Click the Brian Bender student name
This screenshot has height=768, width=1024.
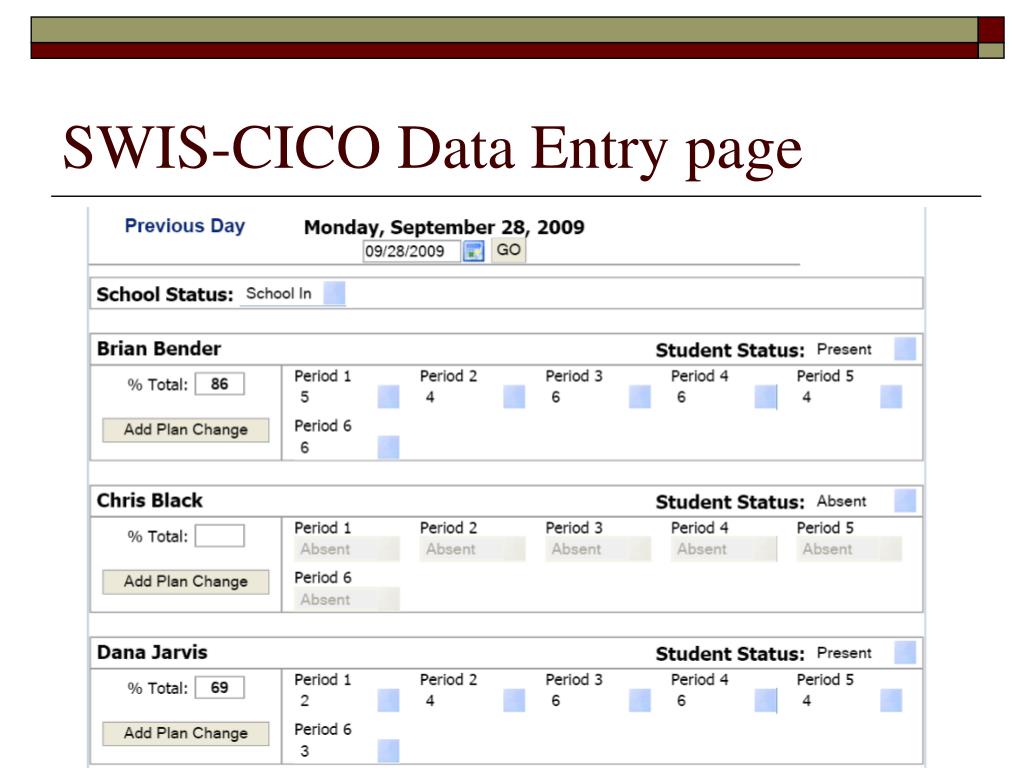click(x=159, y=349)
